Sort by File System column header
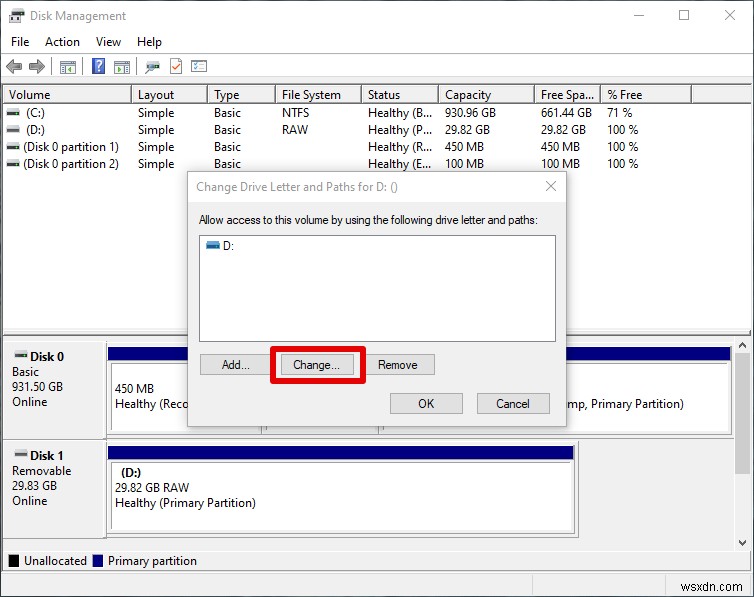Image resolution: width=754 pixels, height=597 pixels. [x=318, y=95]
